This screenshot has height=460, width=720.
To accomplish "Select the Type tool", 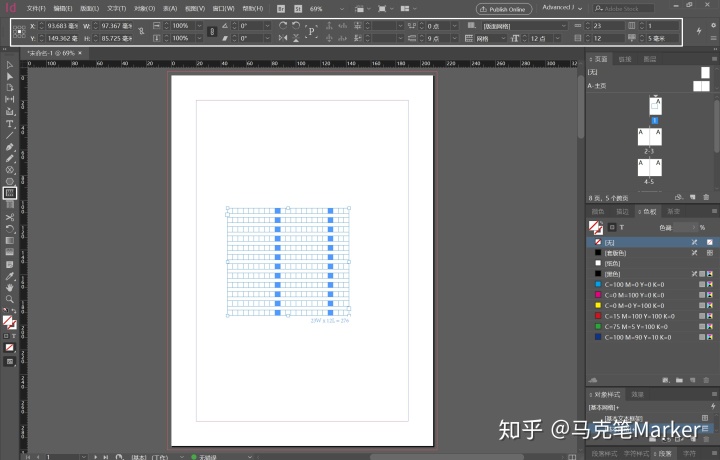I will [10, 123].
